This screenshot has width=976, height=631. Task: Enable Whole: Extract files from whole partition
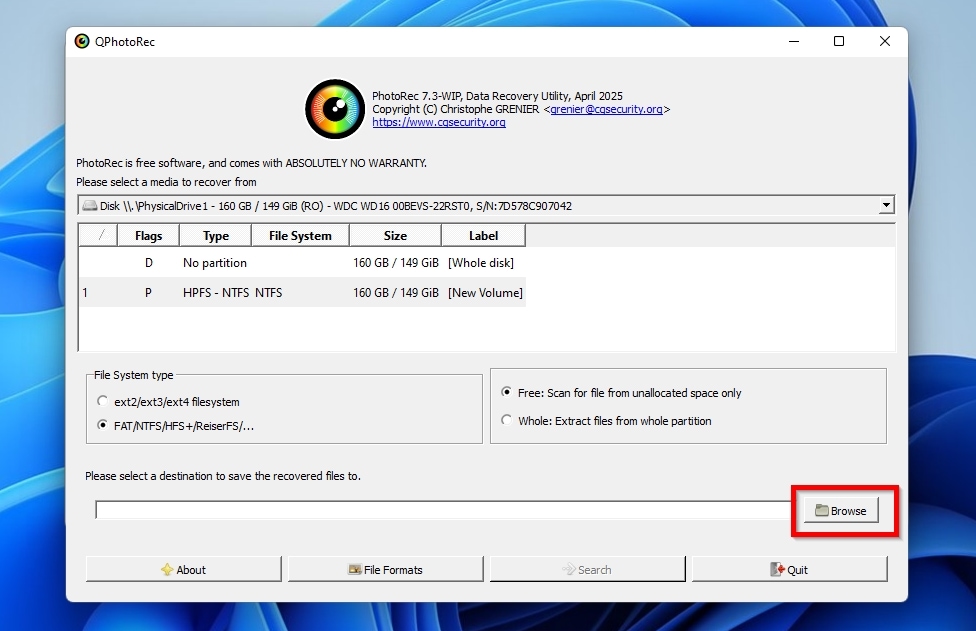click(507, 420)
